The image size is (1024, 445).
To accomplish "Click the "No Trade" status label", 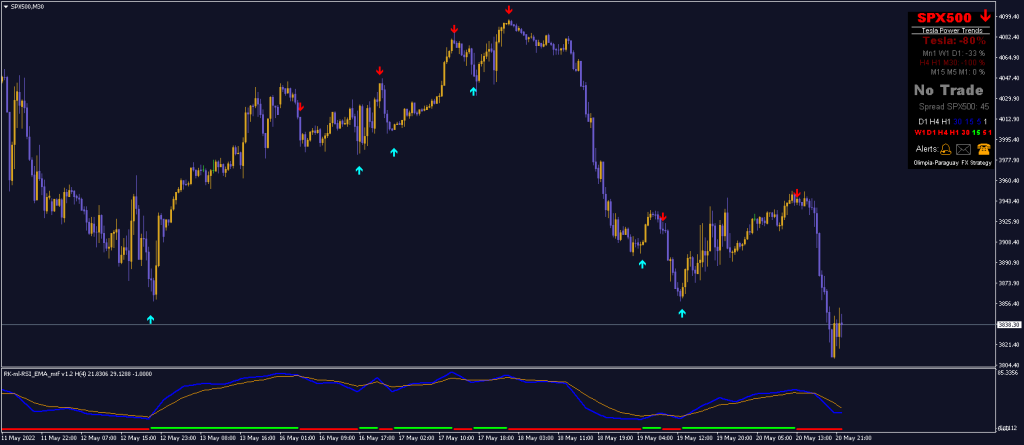I will [949, 90].
